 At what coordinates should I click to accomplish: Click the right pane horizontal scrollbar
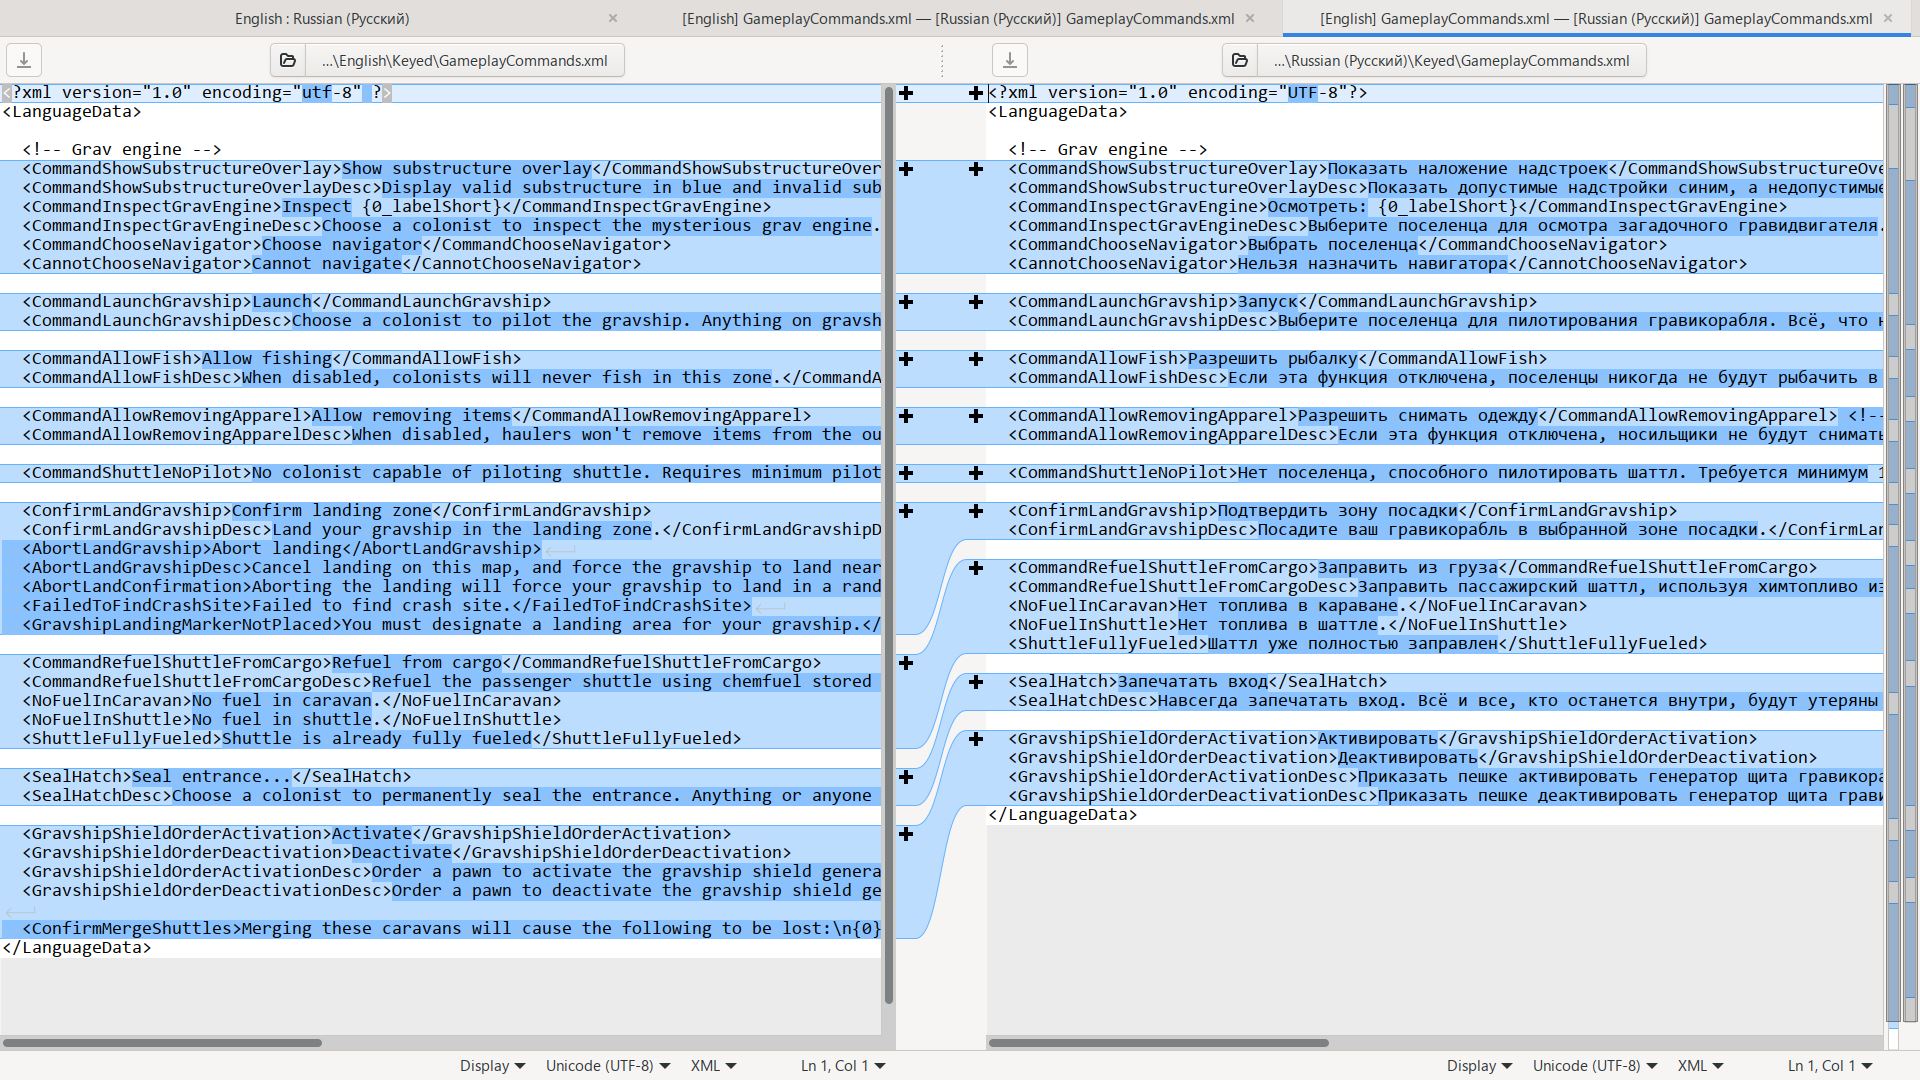point(1158,1043)
